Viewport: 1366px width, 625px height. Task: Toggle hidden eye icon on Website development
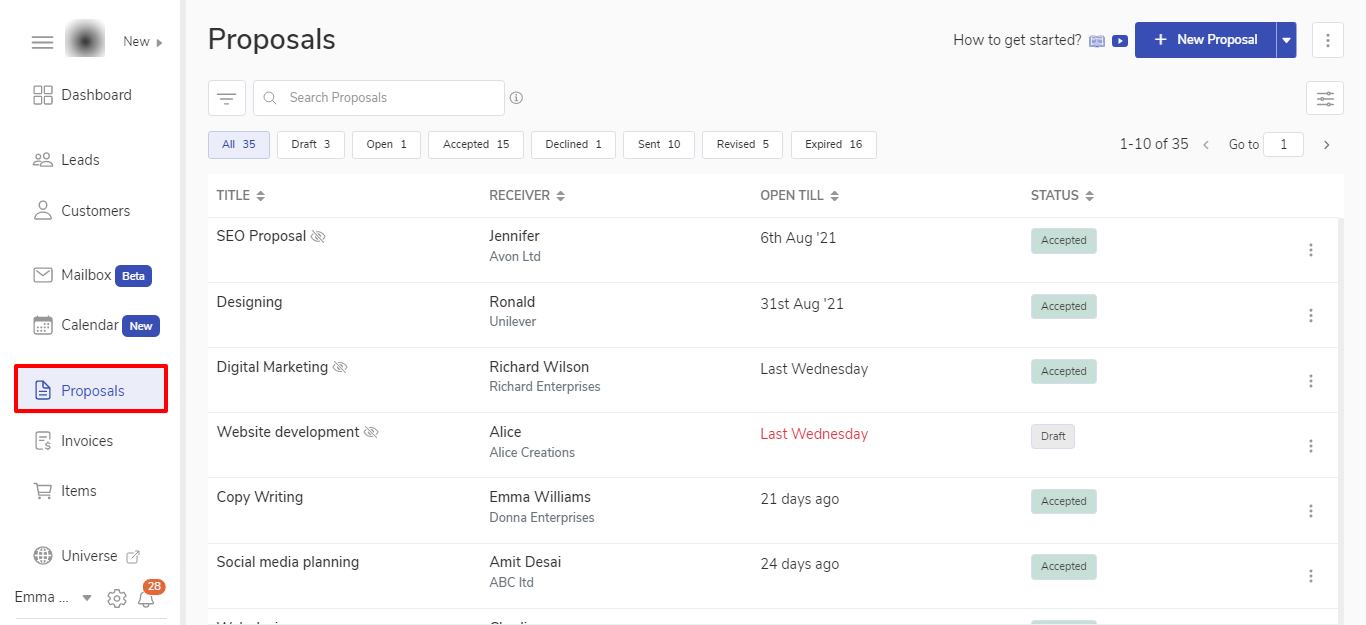[x=371, y=433]
